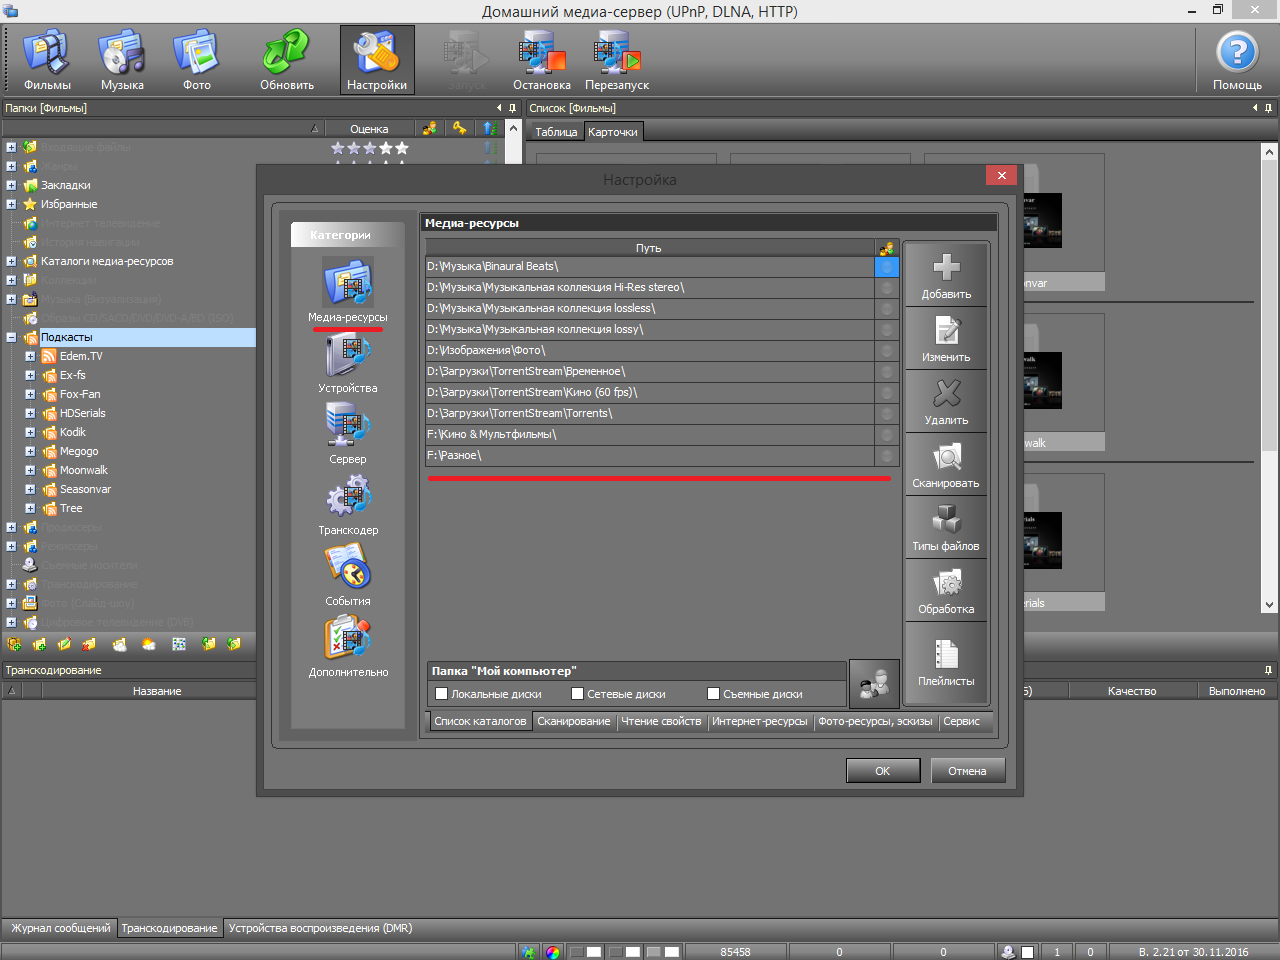Click the Scan (Сканировать) icon button
The height and width of the screenshot is (960, 1280).
(946, 463)
